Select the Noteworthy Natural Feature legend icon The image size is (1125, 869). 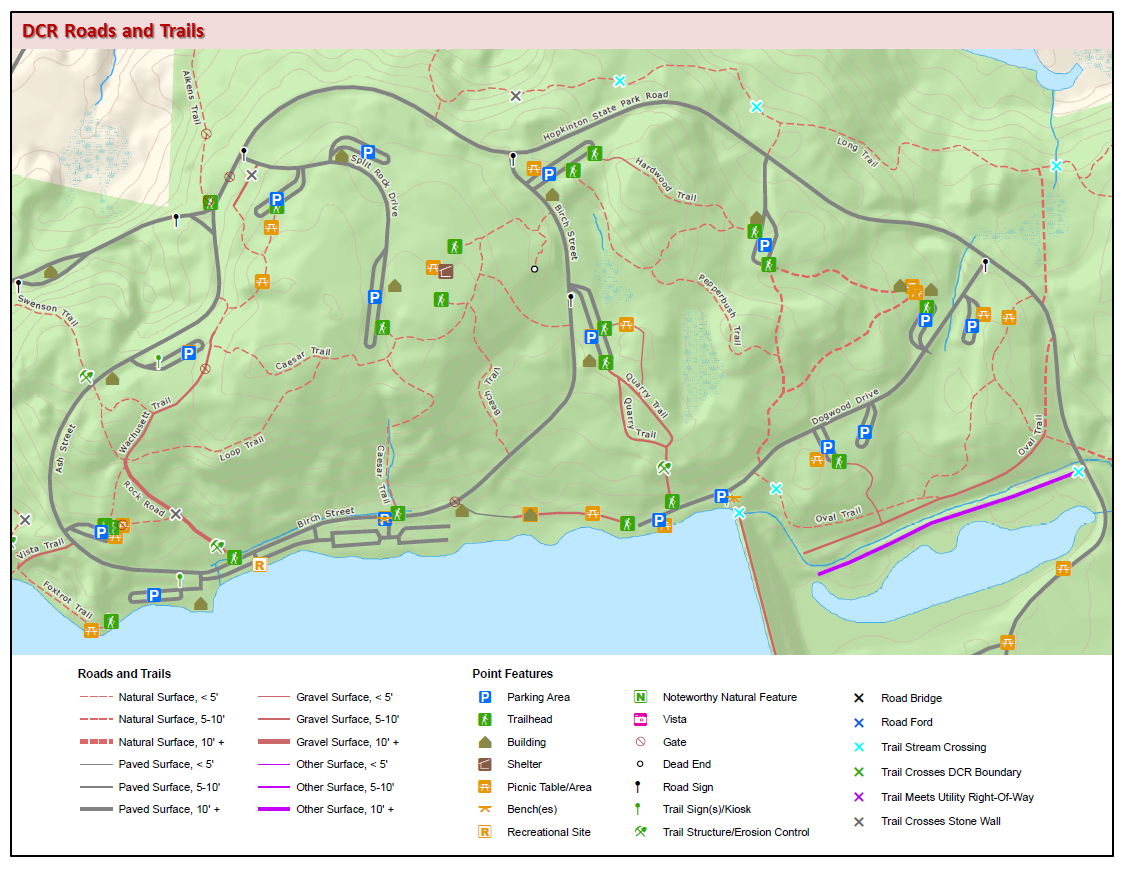pos(640,697)
